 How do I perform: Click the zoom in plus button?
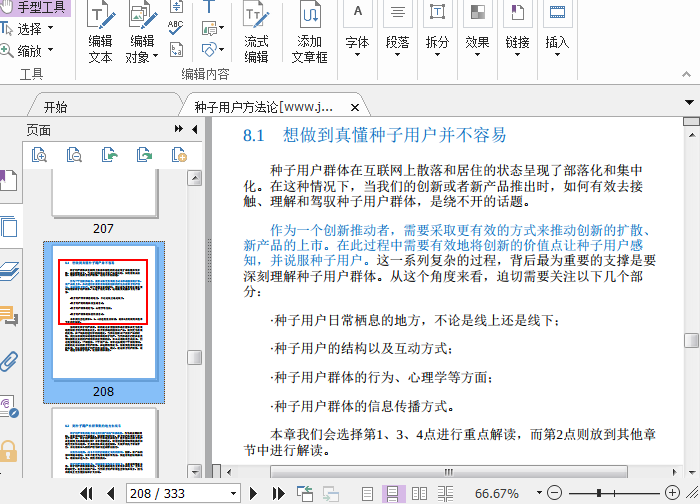(672, 492)
